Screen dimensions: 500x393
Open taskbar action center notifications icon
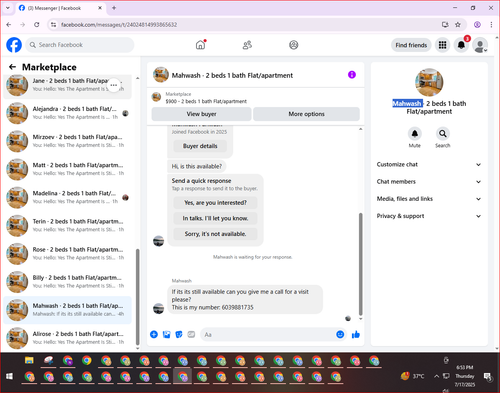pyautogui.click(x=488, y=376)
